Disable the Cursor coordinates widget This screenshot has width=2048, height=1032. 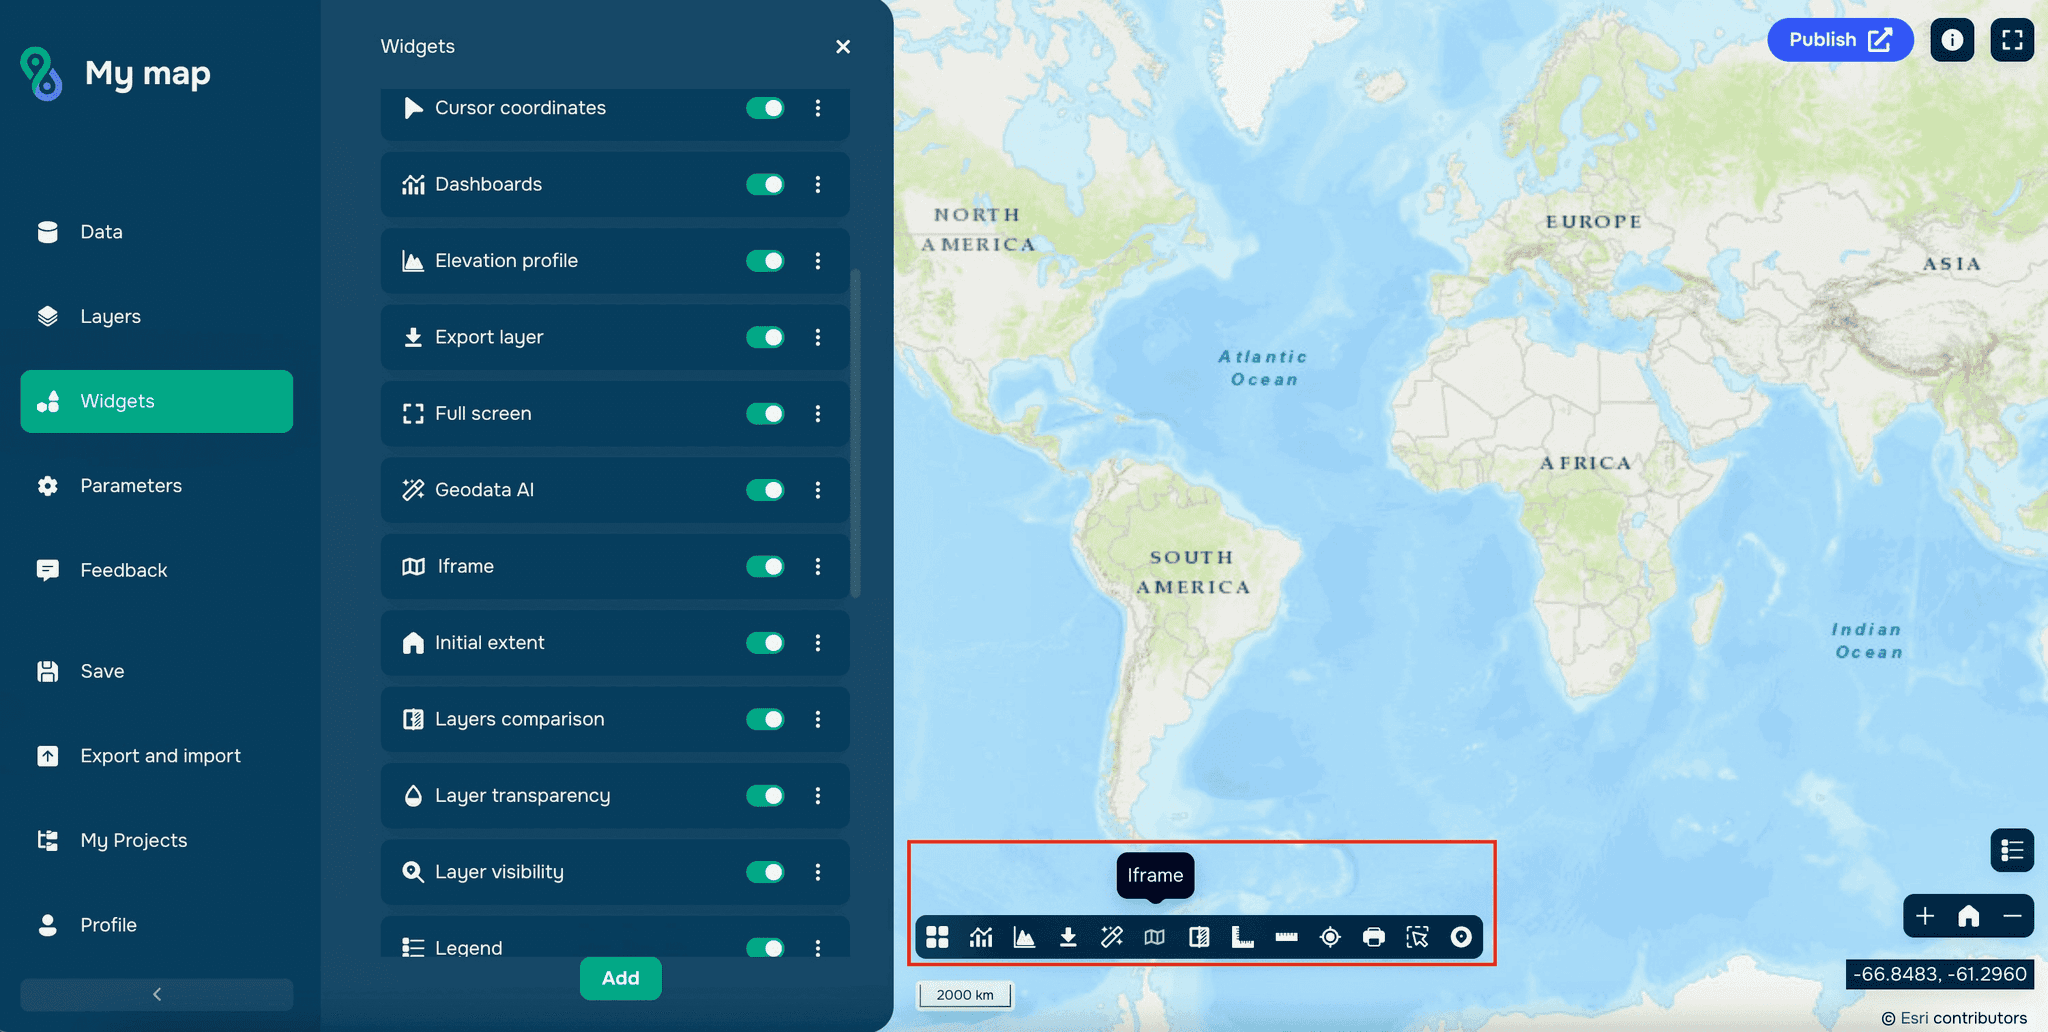[764, 108]
